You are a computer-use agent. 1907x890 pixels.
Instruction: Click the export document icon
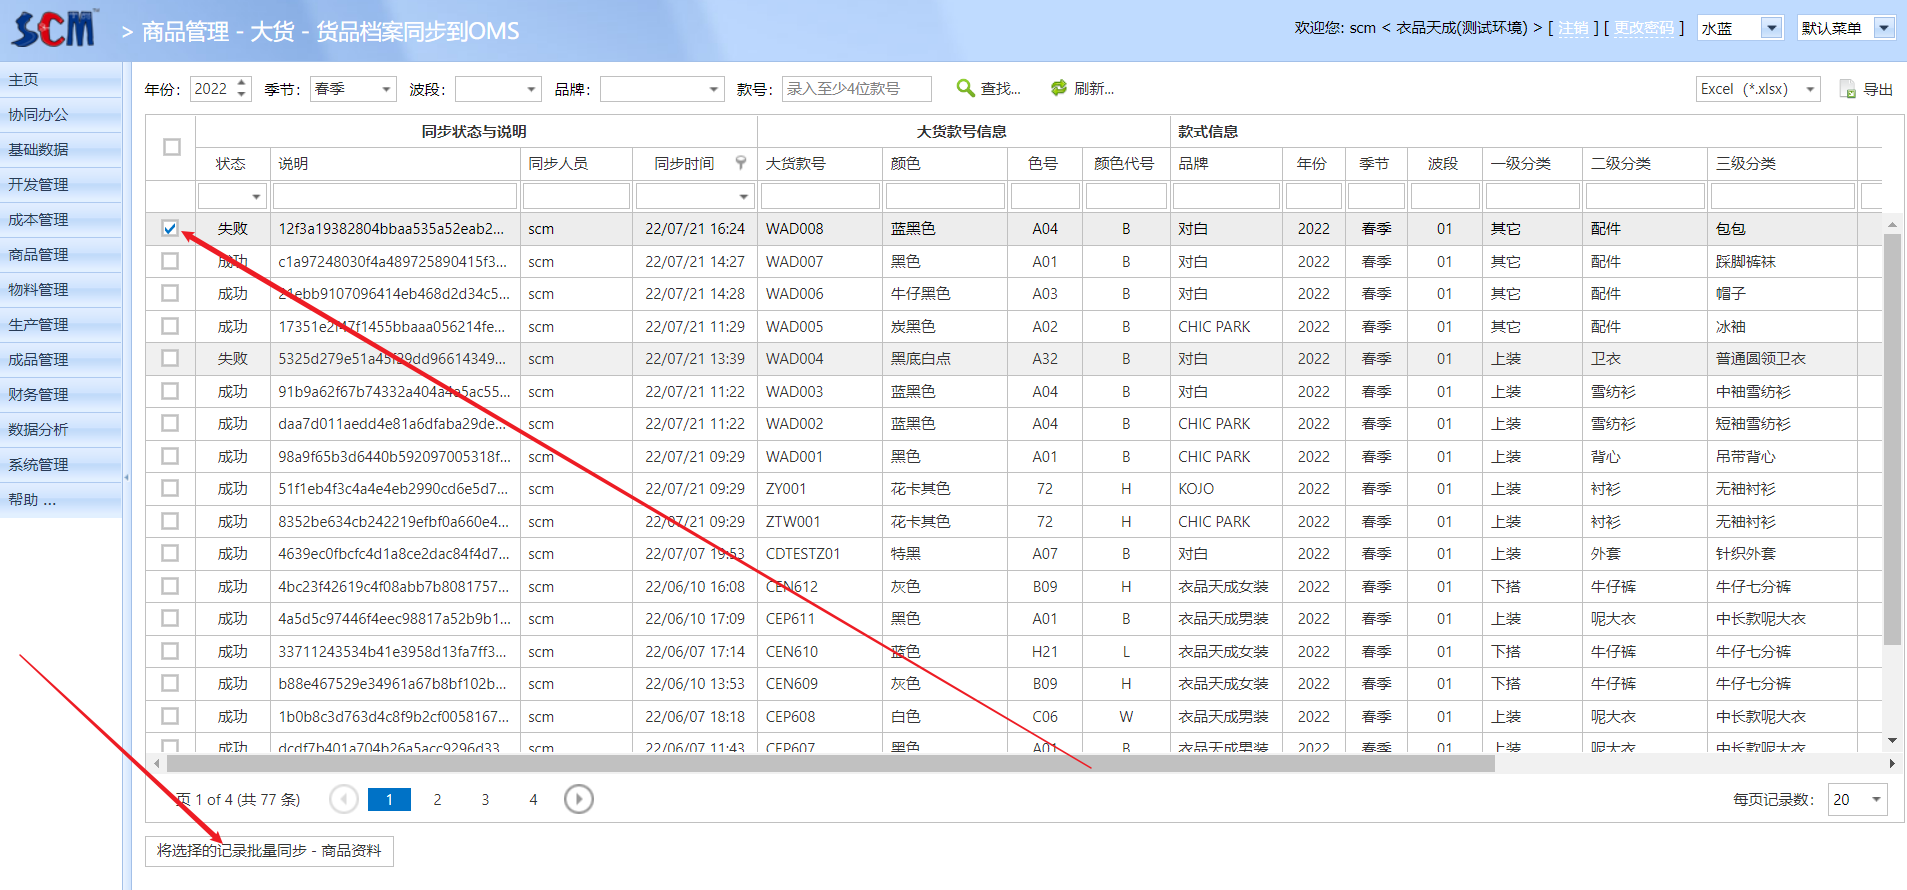pos(1848,89)
